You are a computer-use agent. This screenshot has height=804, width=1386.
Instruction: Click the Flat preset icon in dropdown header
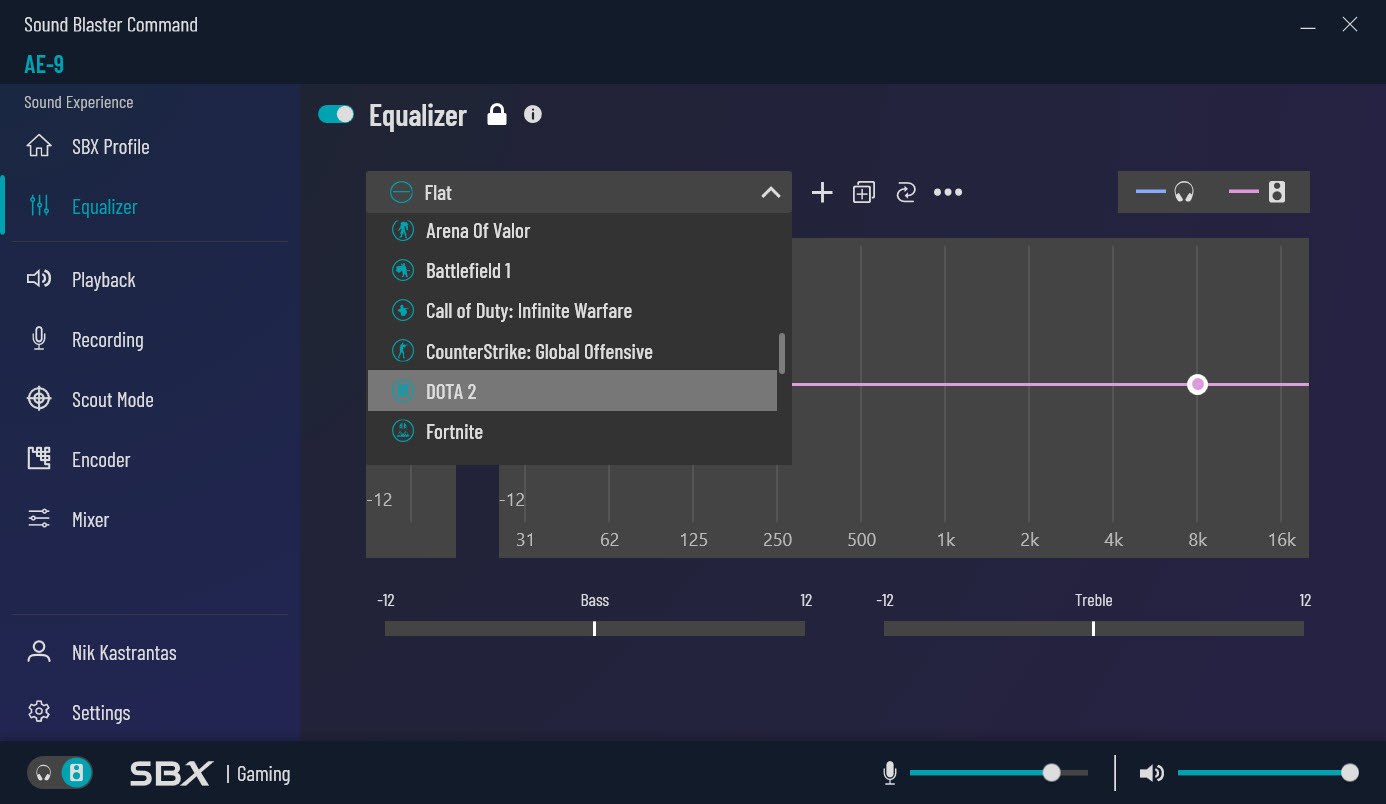tap(401, 192)
